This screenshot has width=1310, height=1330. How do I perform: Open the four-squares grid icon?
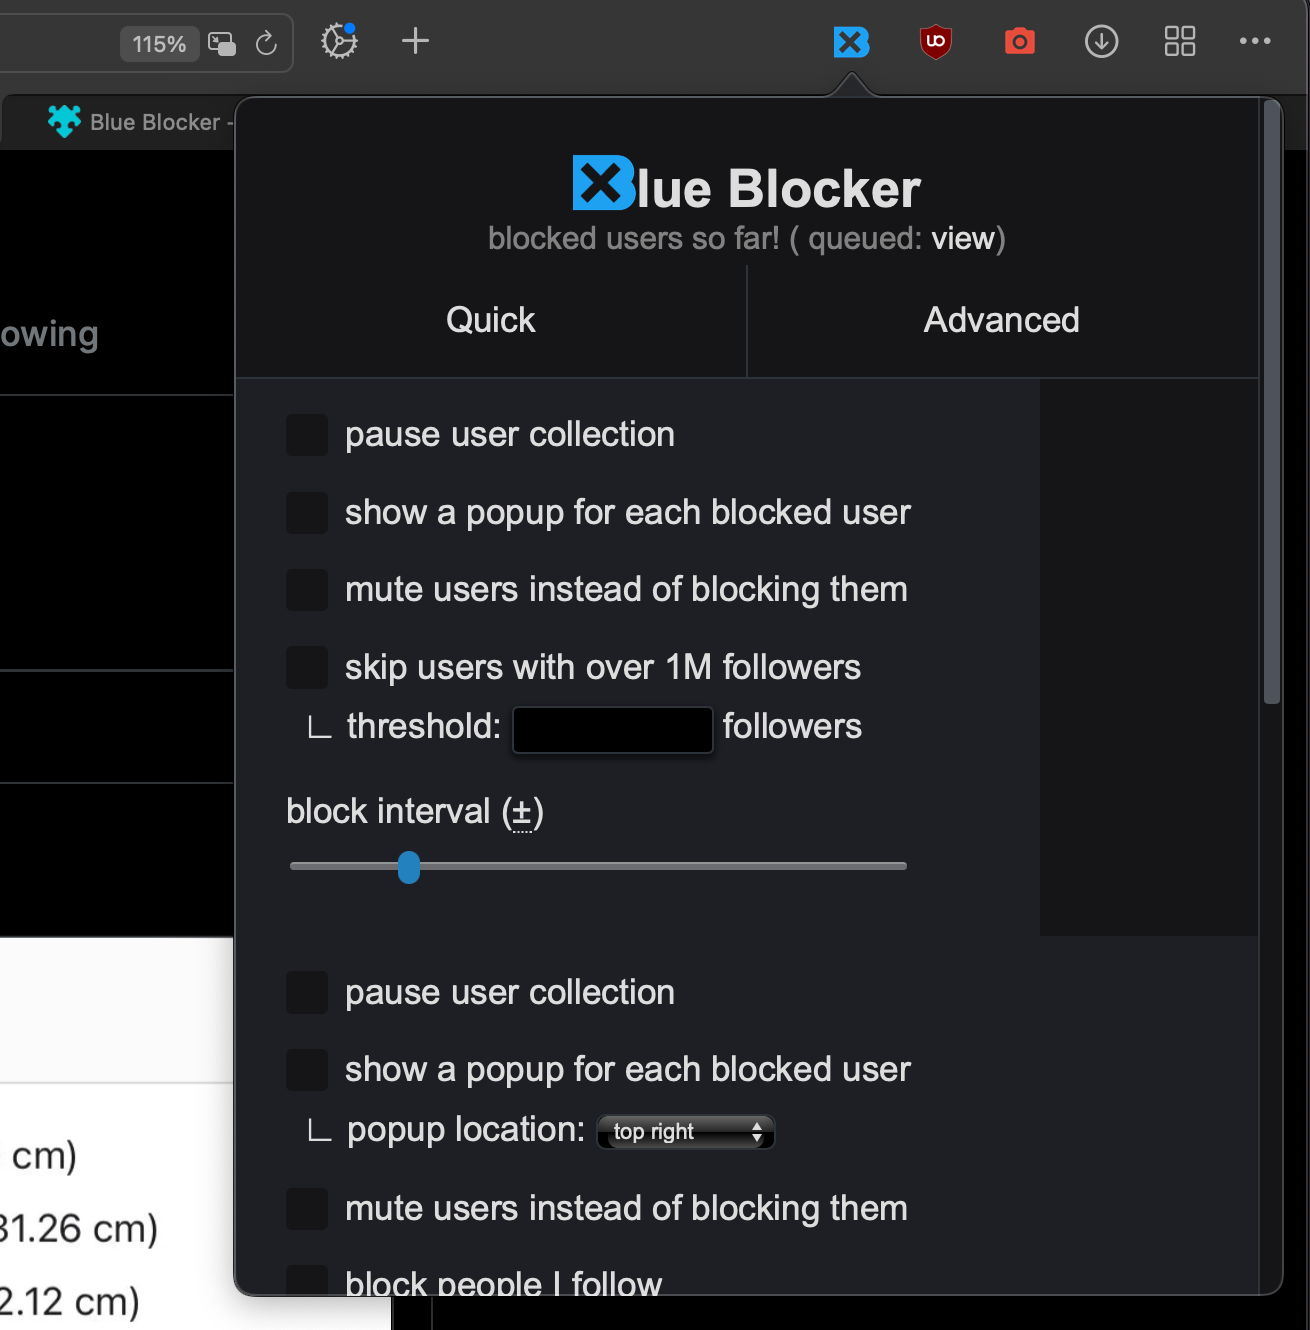1180,42
